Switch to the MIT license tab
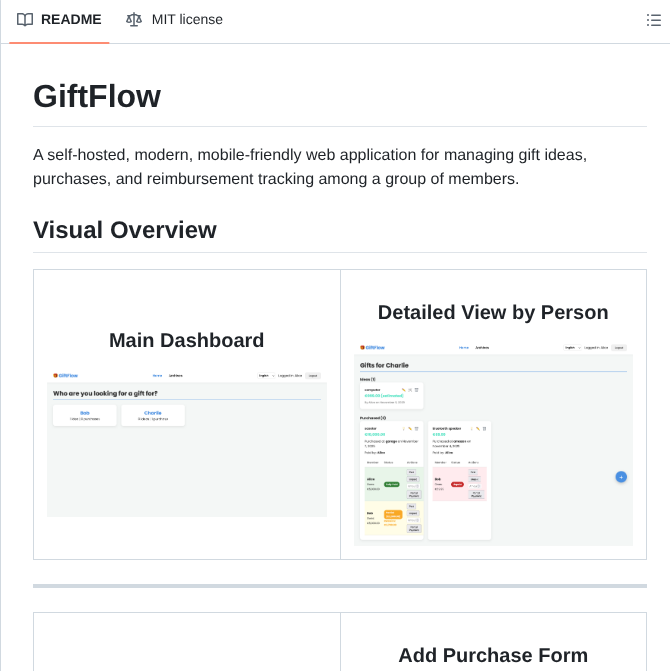This screenshot has width=670, height=671. pos(174,20)
